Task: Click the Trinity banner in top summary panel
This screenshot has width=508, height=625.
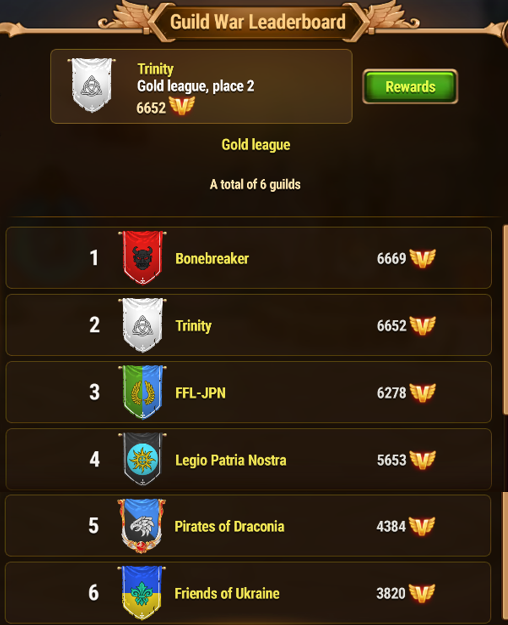Action: [92, 85]
